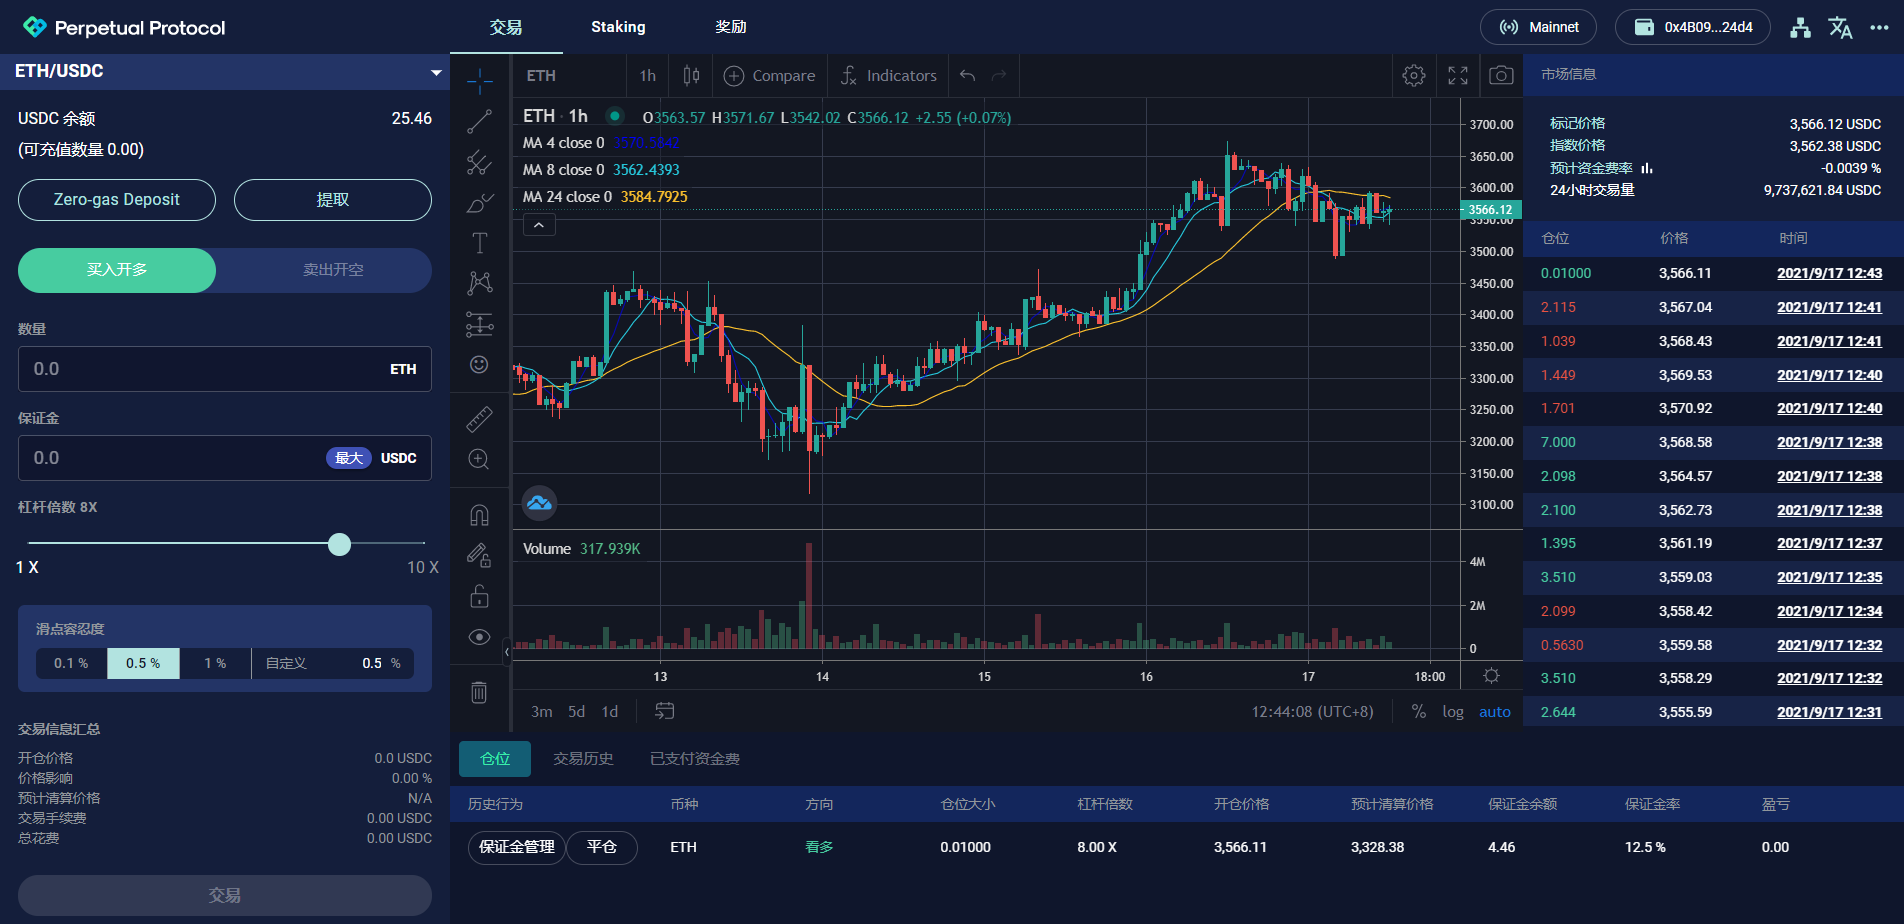Open the 1h timeframe selector
This screenshot has height=924, width=1904.
[x=647, y=76]
